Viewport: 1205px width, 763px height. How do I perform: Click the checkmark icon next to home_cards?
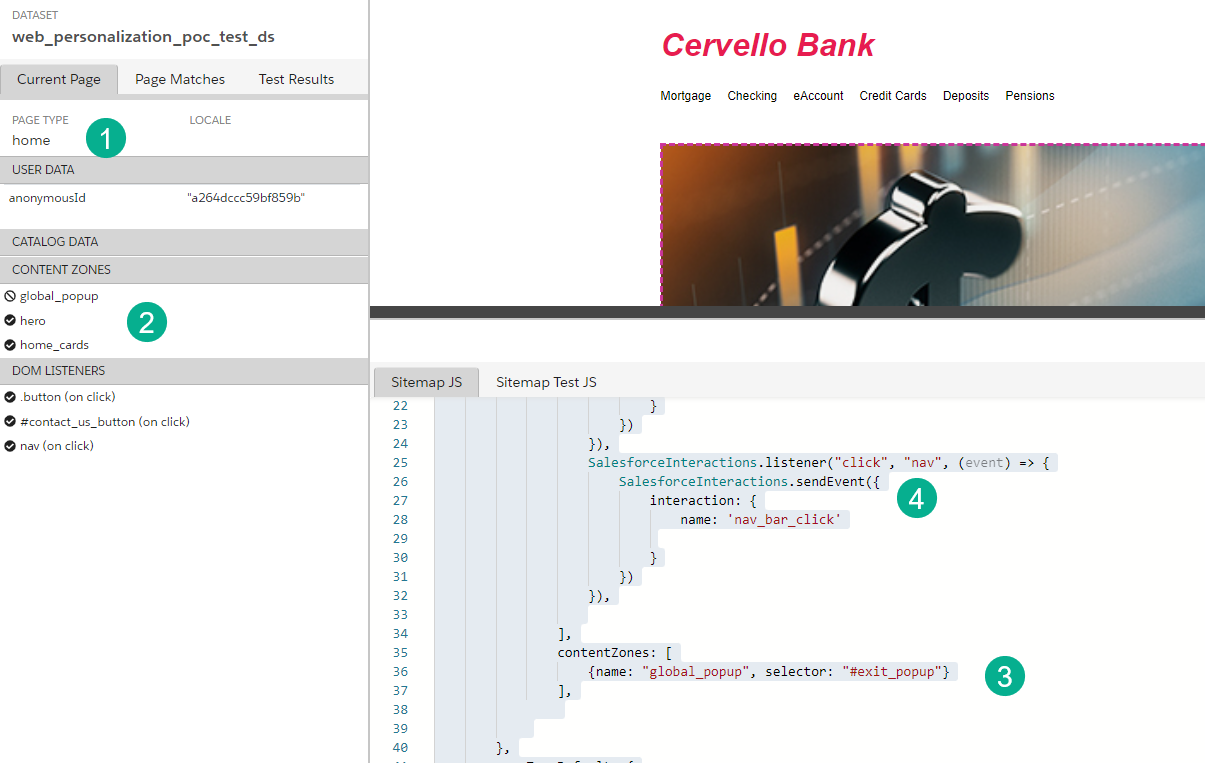click(10, 345)
